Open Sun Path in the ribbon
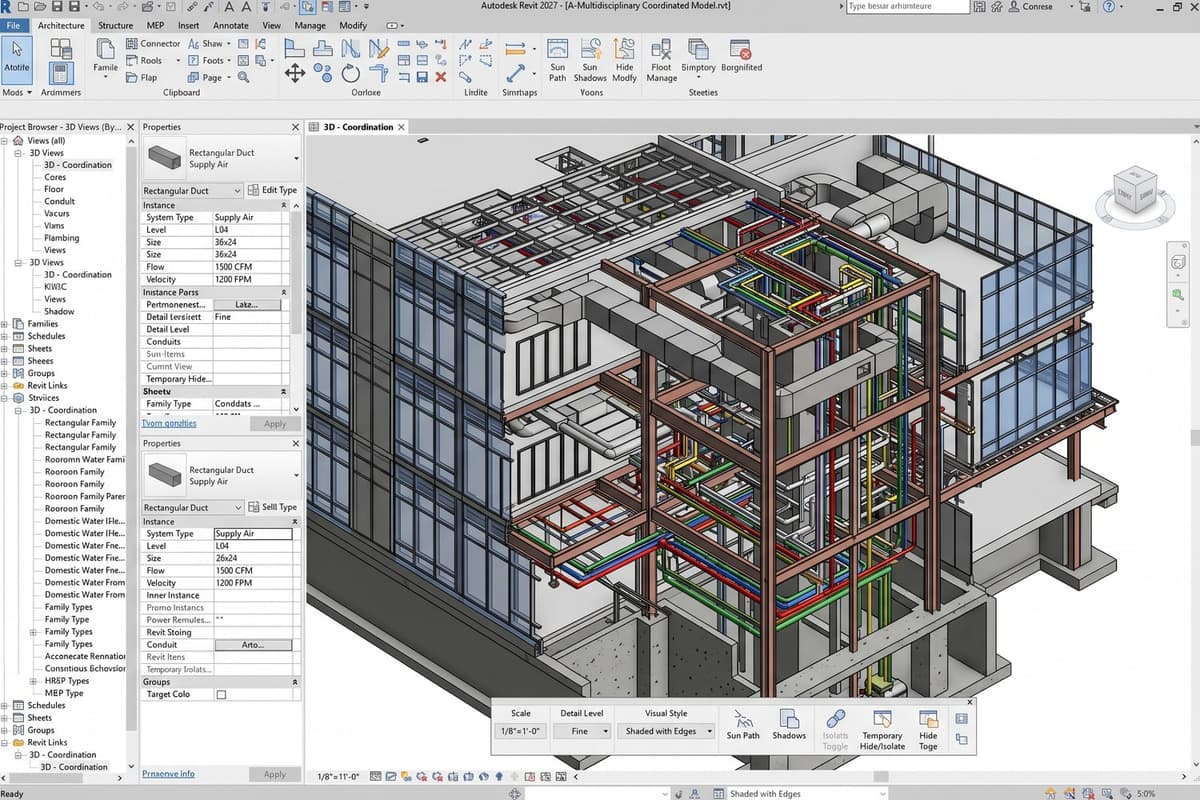Screen dimensions: 1200x800 pos(557,60)
